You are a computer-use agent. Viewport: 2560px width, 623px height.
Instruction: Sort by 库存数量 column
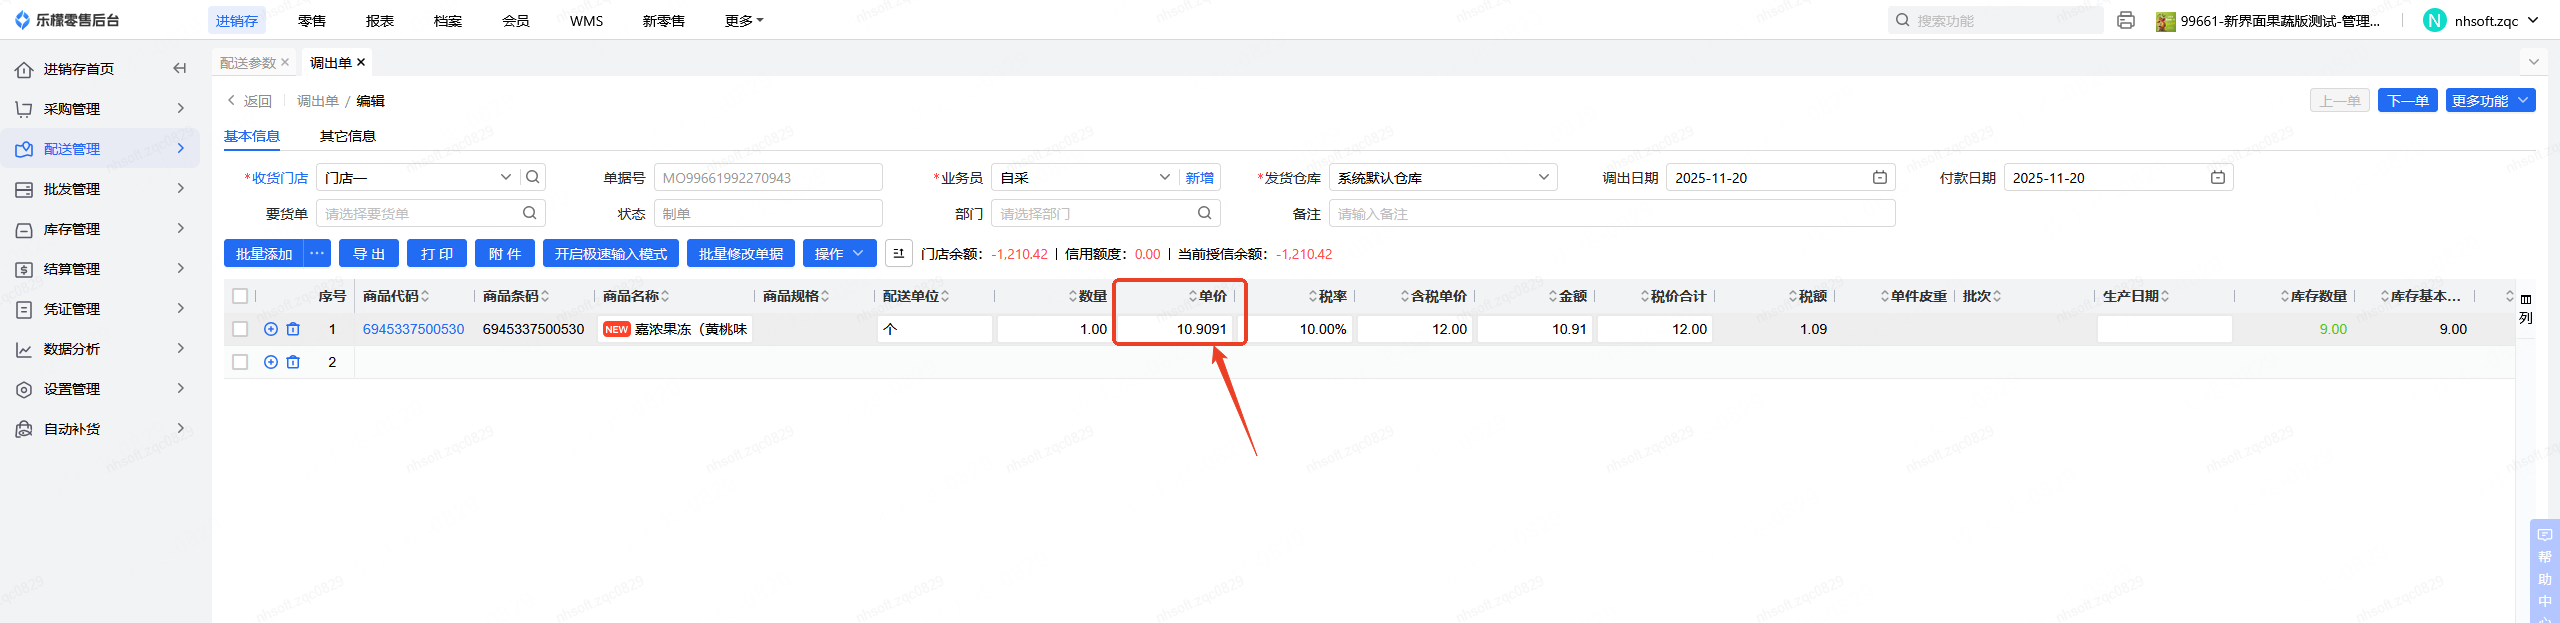point(2285,296)
